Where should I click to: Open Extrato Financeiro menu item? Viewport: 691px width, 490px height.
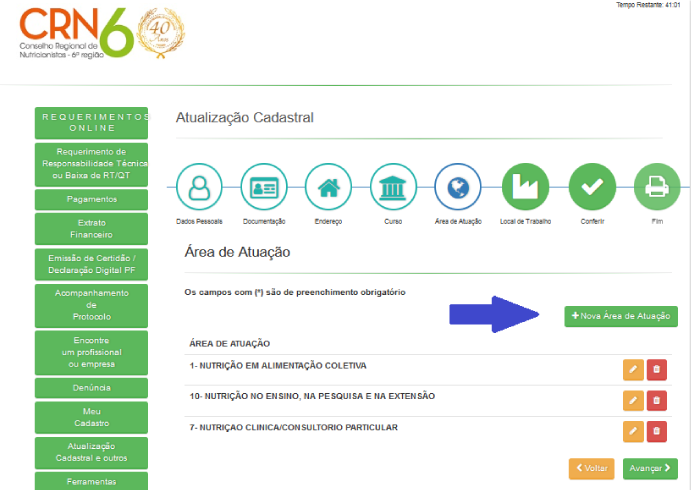pyautogui.click(x=91, y=229)
